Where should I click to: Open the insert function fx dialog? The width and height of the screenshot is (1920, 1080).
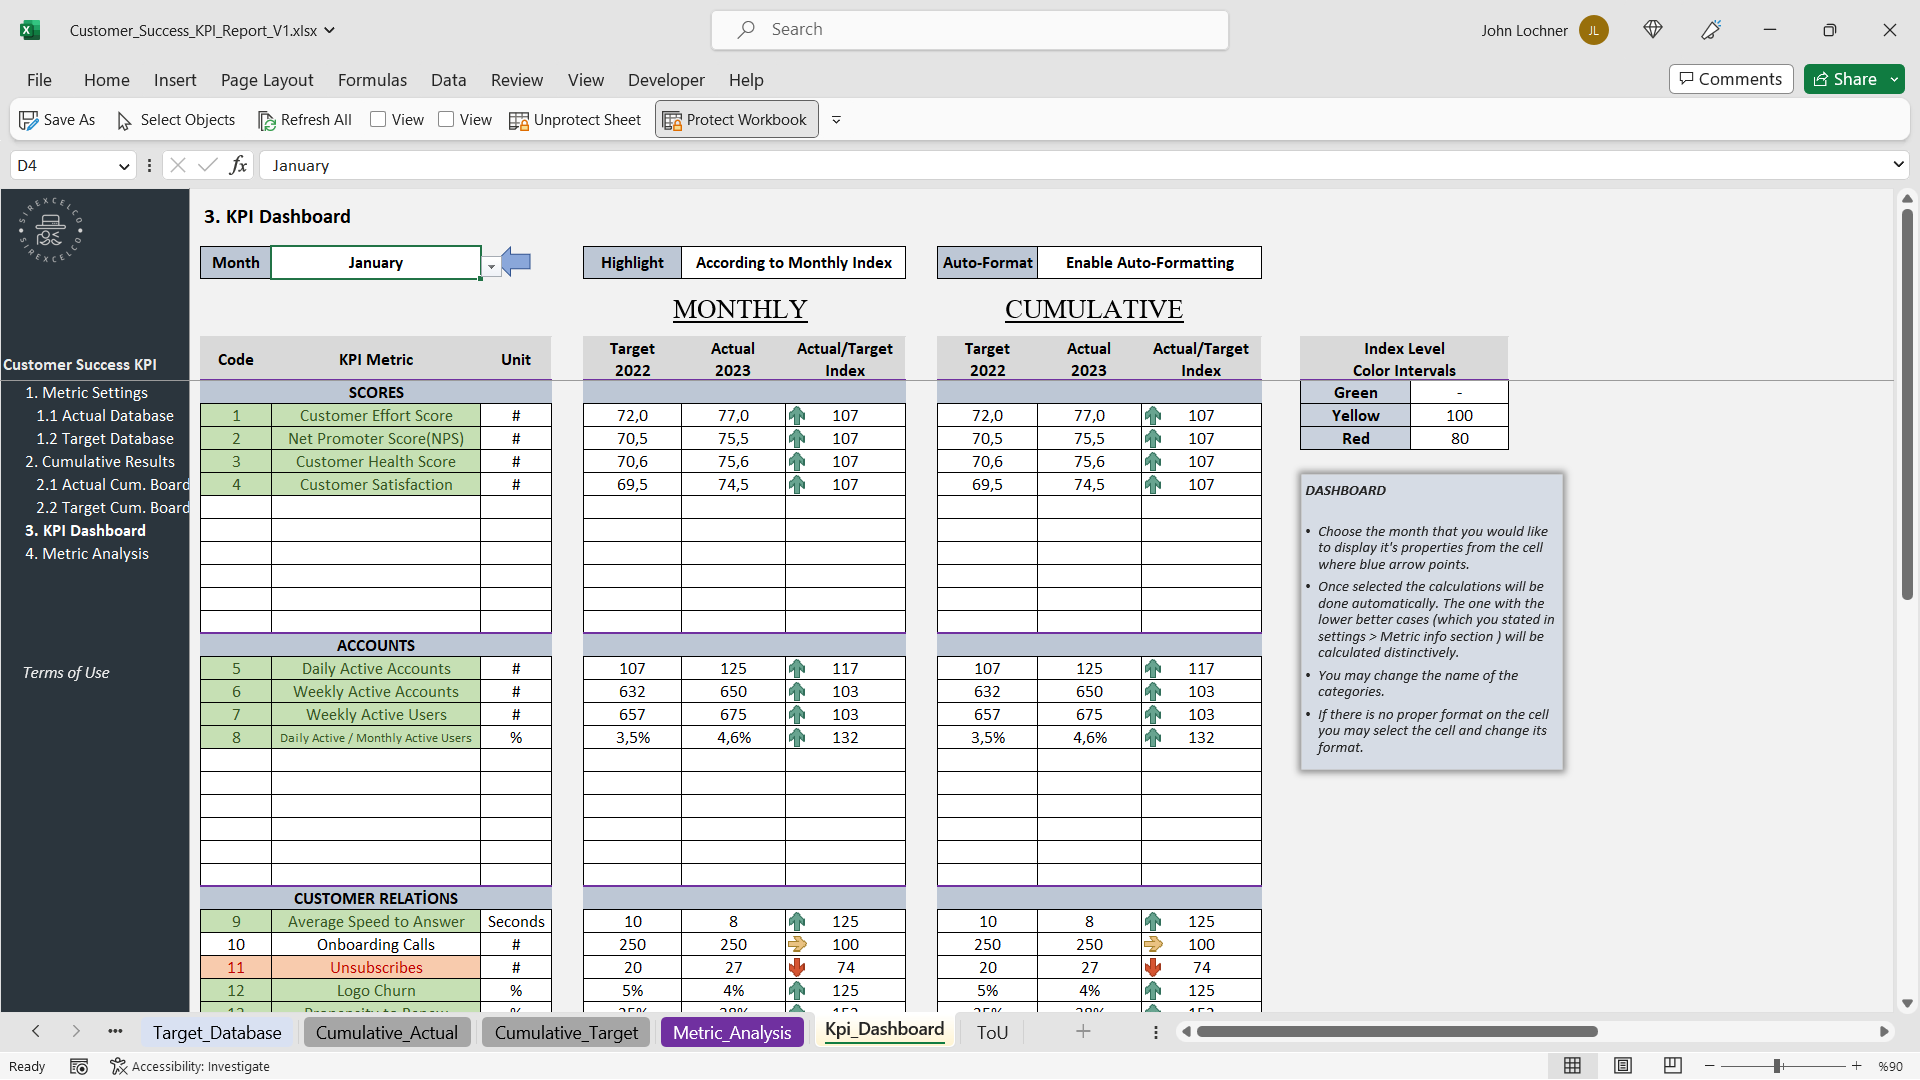coord(238,165)
